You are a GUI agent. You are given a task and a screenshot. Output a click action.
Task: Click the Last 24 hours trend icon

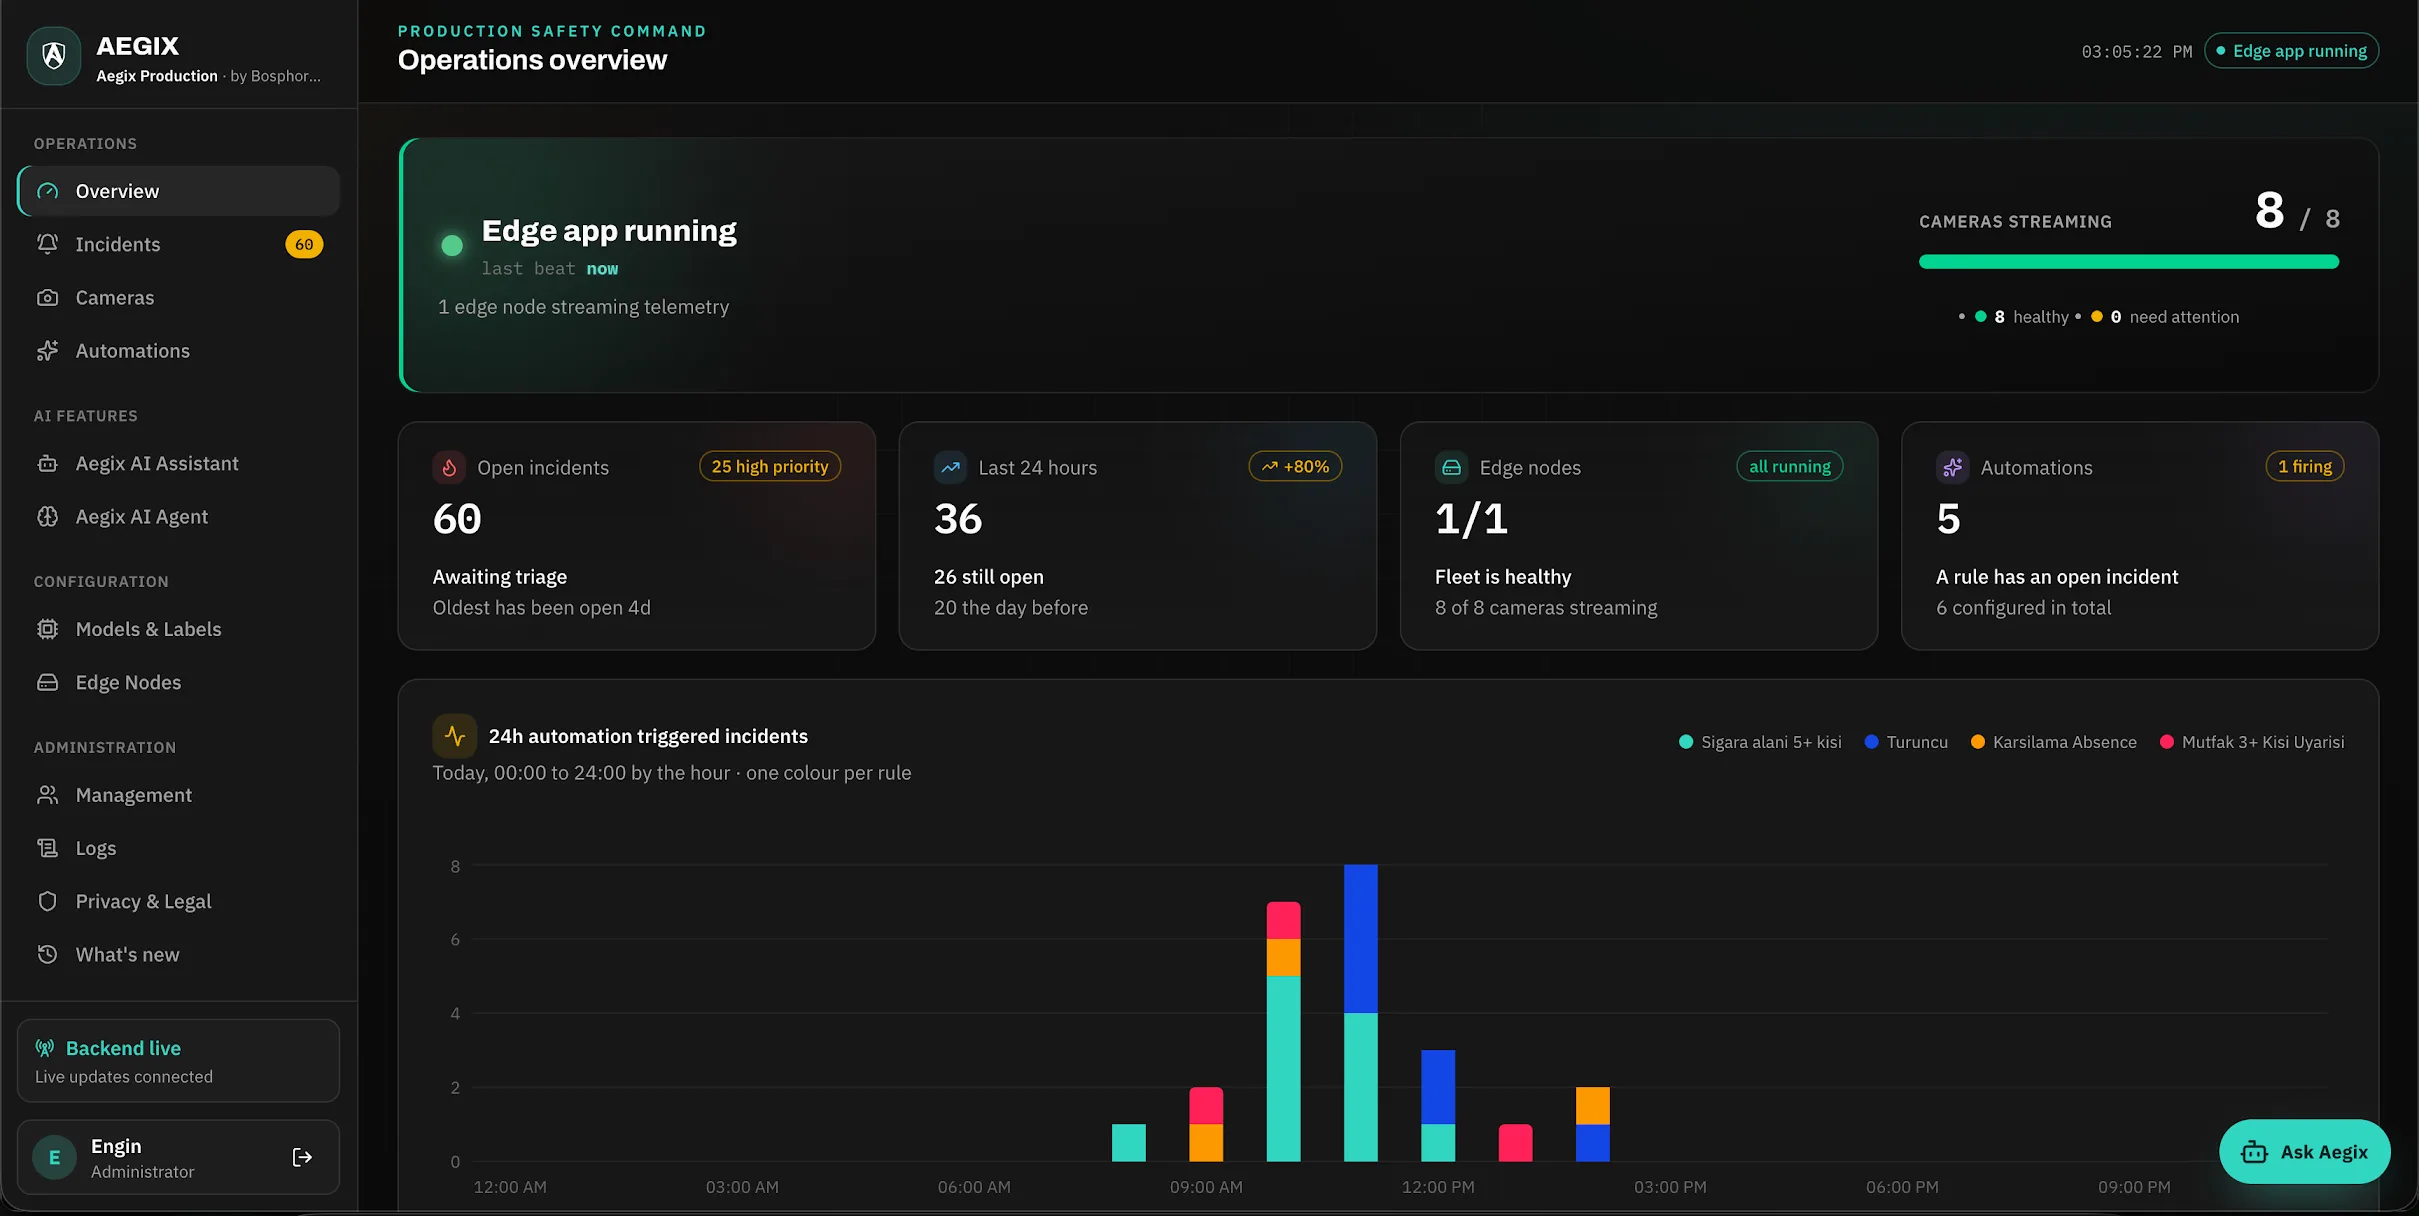950,467
